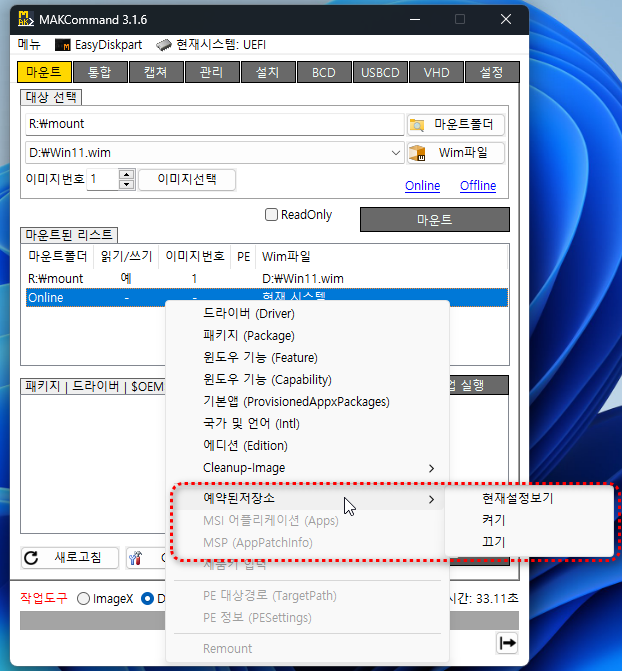Open the 메뉴 menu
The height and width of the screenshot is (671, 622).
(29, 45)
